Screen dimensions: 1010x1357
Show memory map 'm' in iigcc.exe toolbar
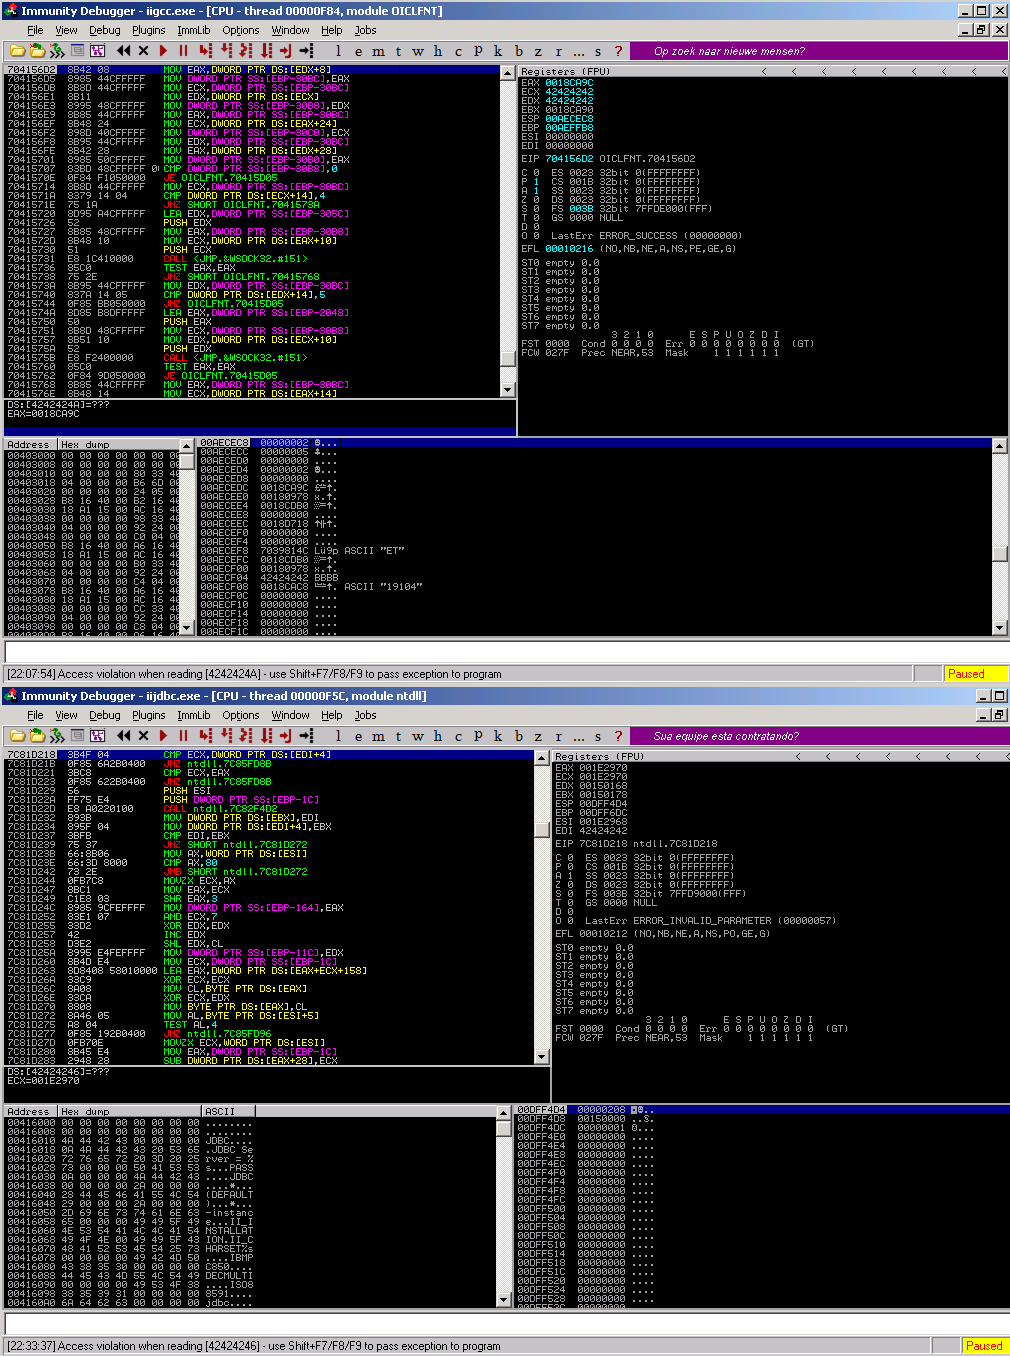point(378,51)
